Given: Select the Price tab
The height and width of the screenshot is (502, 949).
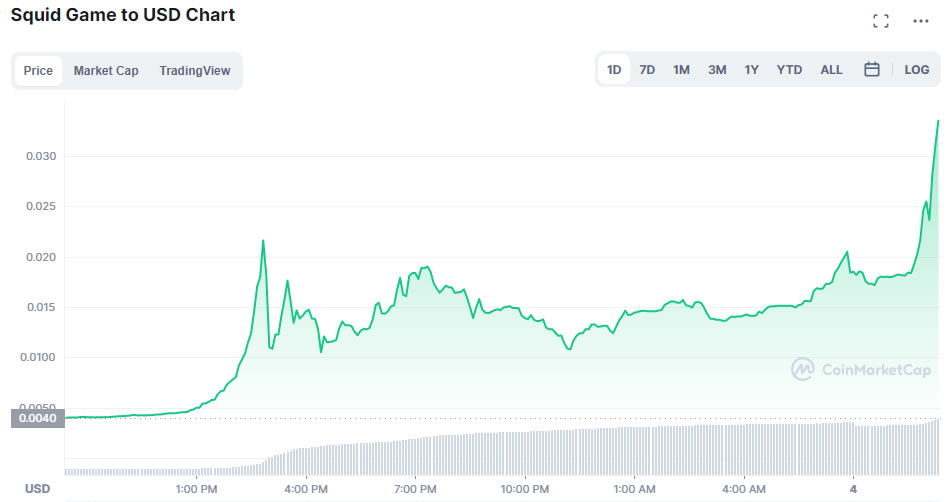Looking at the screenshot, I should coord(38,71).
